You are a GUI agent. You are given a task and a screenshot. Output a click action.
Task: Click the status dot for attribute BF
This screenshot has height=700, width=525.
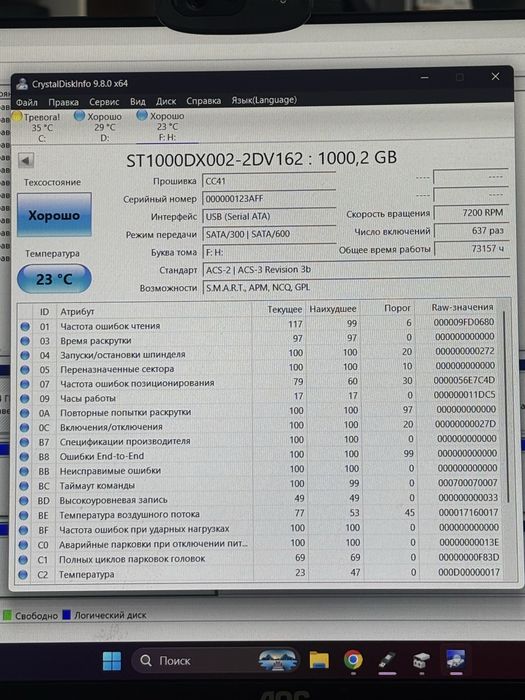pos(24,530)
